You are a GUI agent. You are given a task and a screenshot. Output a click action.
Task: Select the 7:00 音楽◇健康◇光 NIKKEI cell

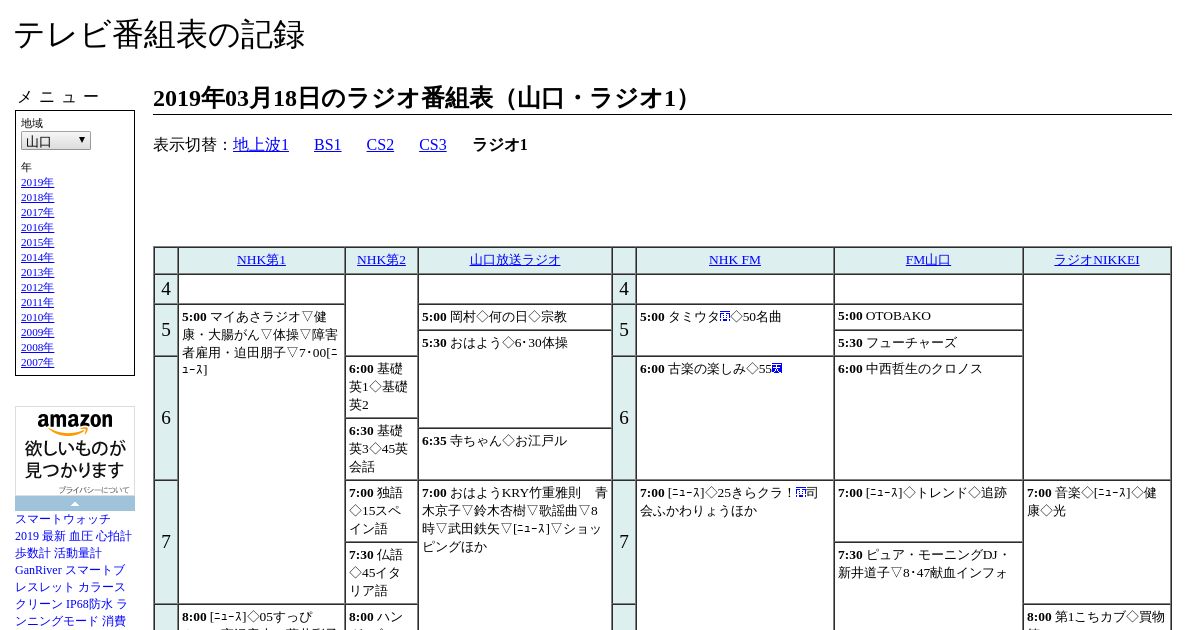point(1097,542)
